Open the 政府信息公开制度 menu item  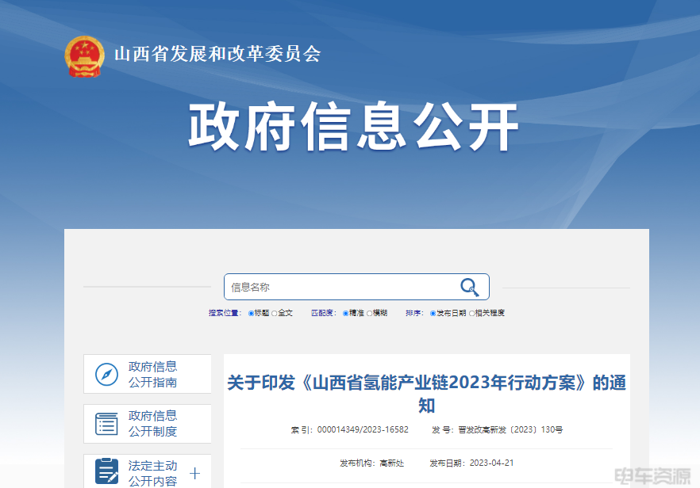[x=153, y=423]
